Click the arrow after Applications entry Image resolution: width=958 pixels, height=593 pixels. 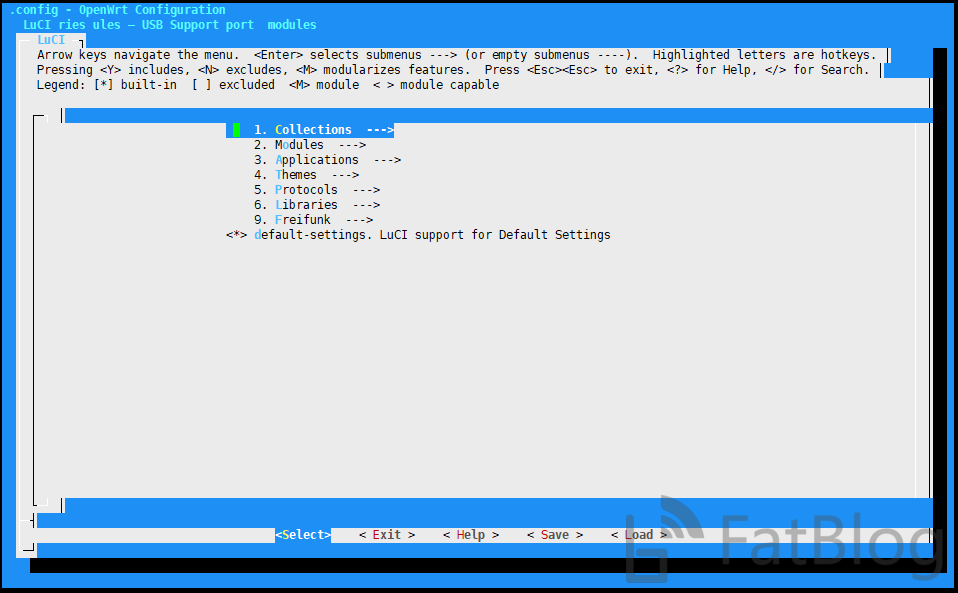[x=387, y=159]
